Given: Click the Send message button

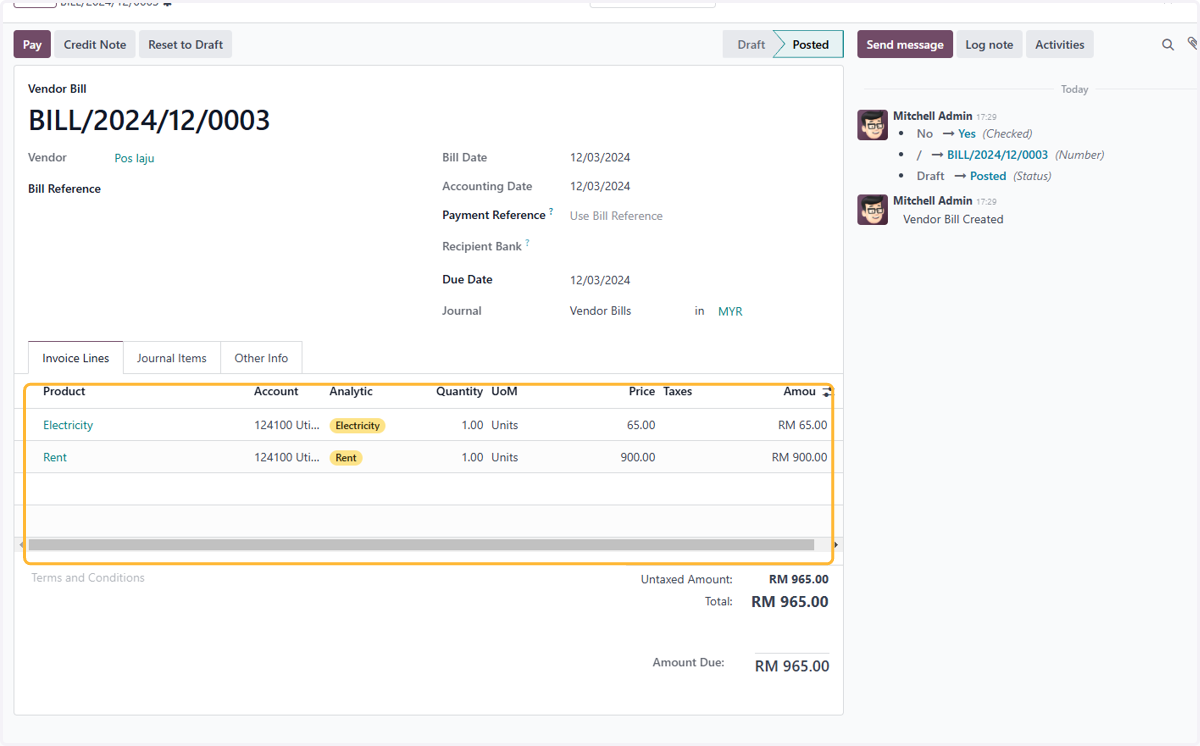Looking at the screenshot, I should click(x=905, y=44).
